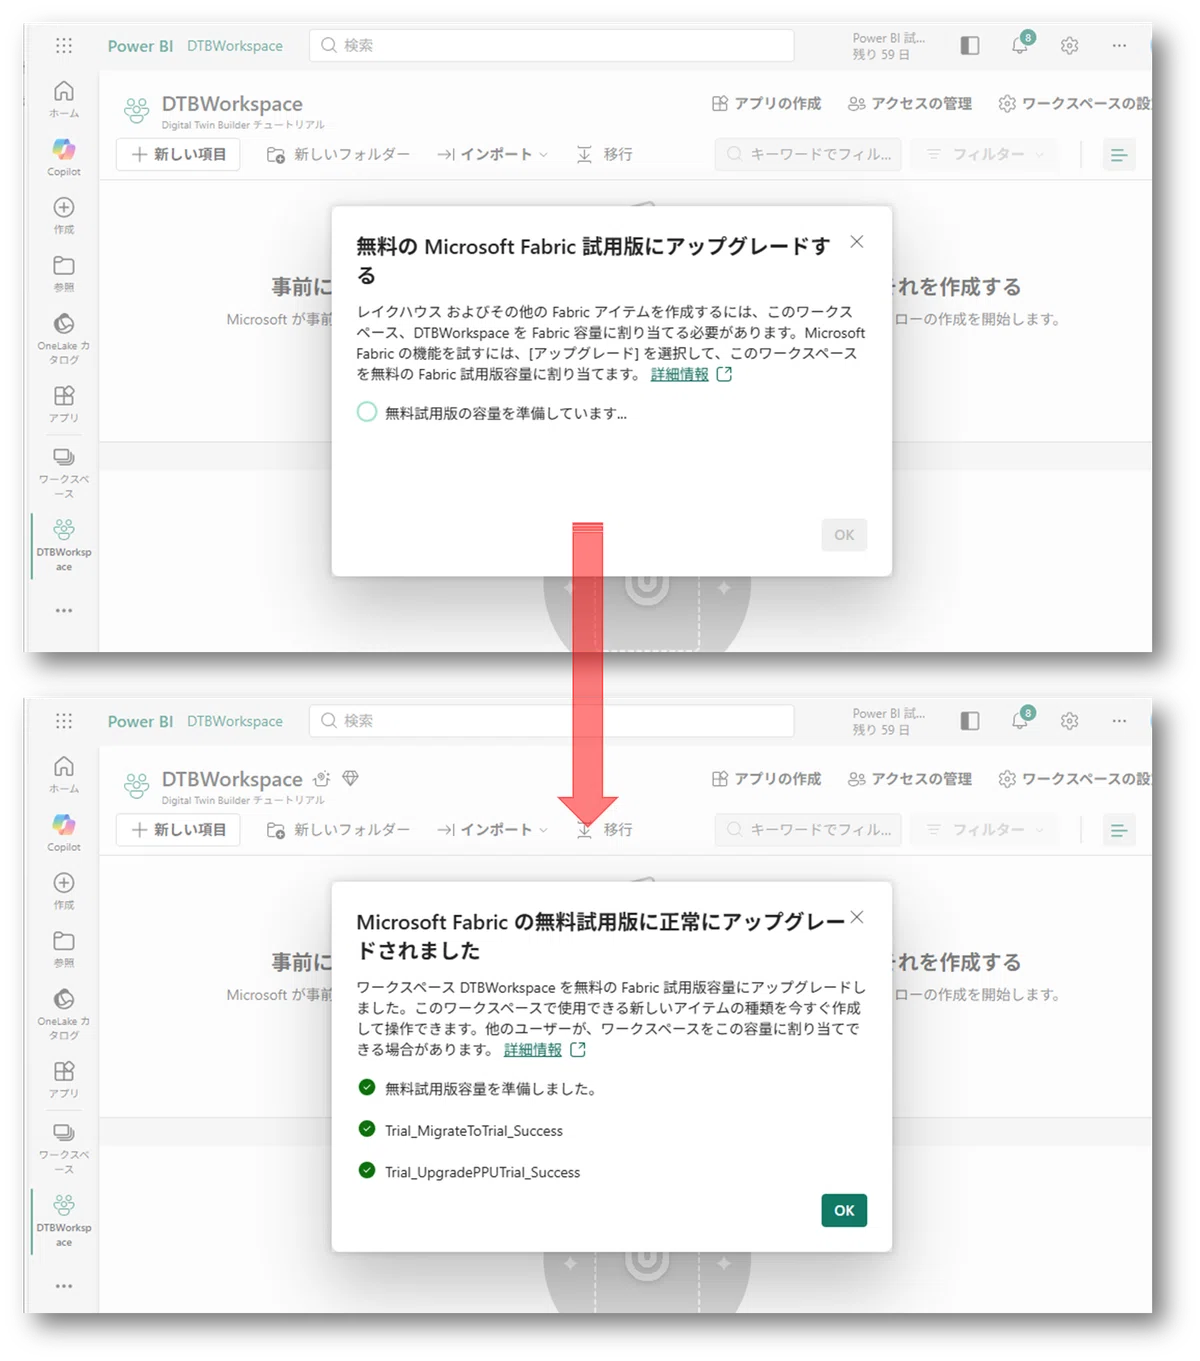
Task: Open notifications bell in bottom screenshot
Action: pos(1020,720)
